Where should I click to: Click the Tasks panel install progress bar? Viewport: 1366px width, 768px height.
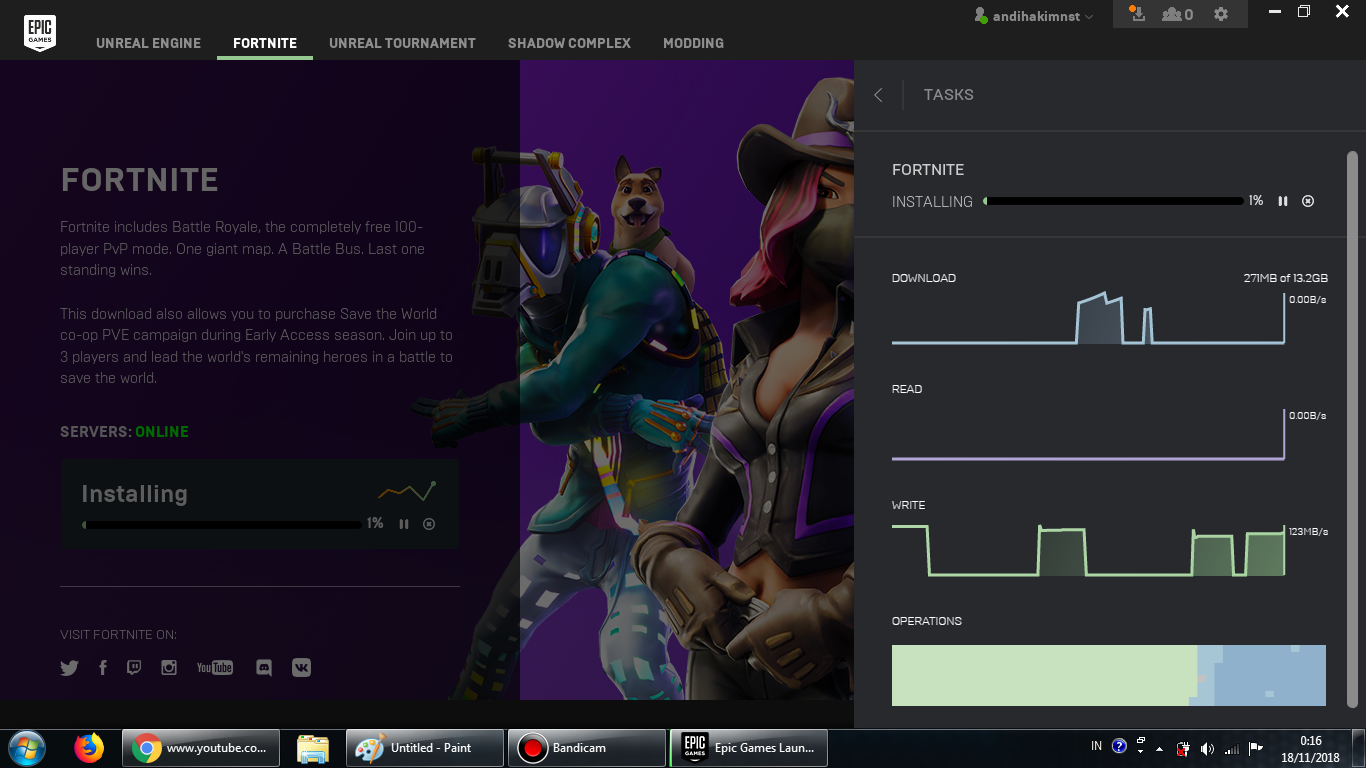pos(1114,201)
